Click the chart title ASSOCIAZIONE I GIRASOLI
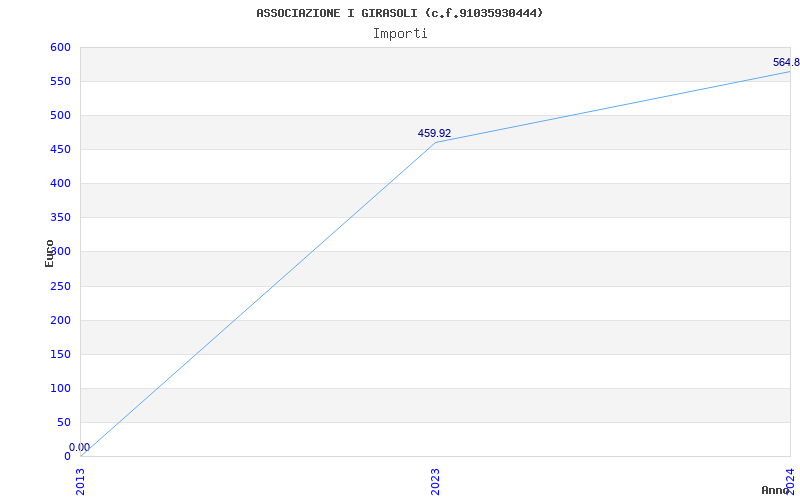The width and height of the screenshot is (800, 500). tap(399, 13)
